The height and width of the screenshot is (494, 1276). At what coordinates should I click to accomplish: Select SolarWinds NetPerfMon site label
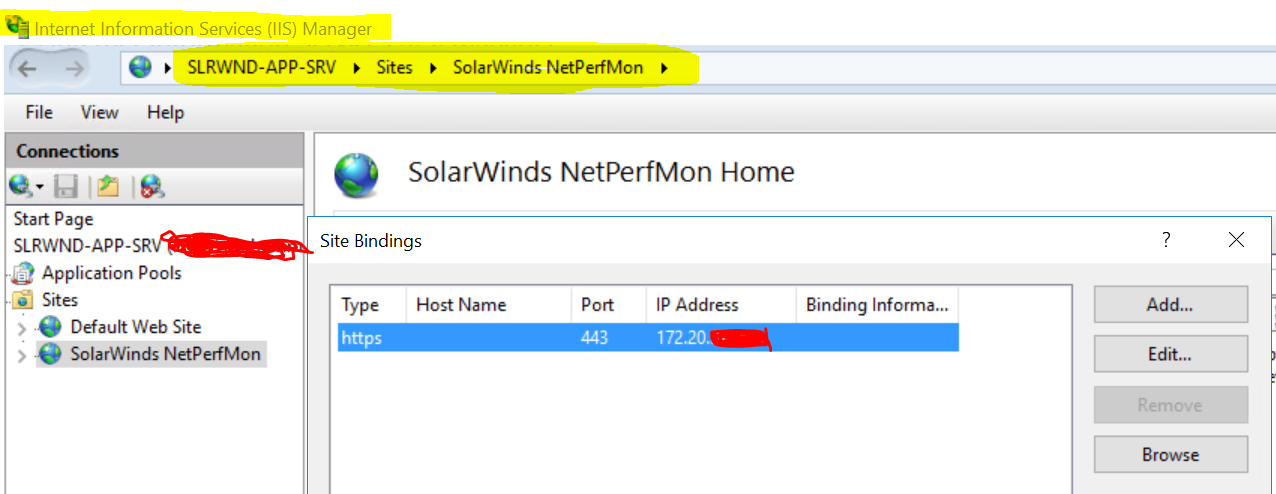click(166, 354)
